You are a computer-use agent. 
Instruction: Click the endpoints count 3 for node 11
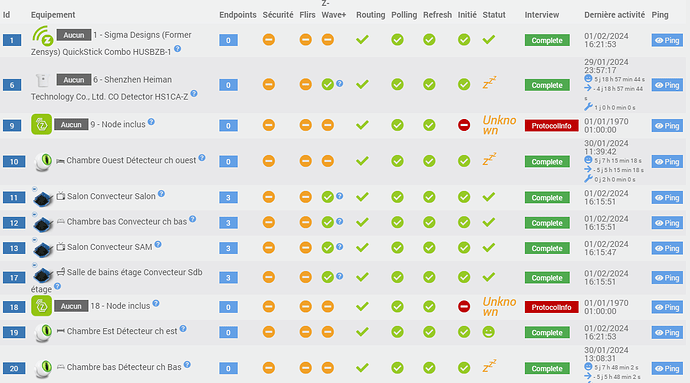(228, 198)
